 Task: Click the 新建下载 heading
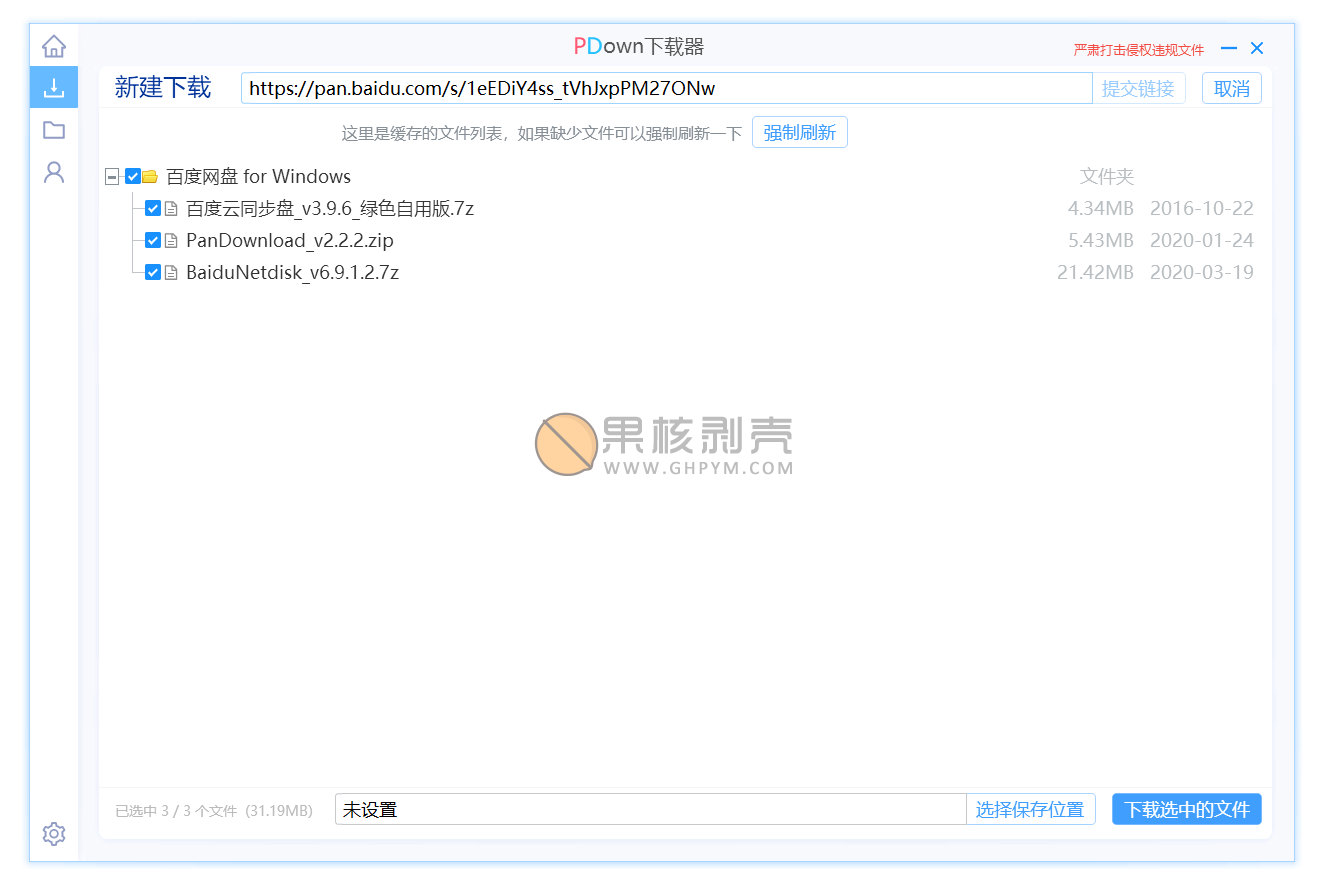[x=163, y=88]
